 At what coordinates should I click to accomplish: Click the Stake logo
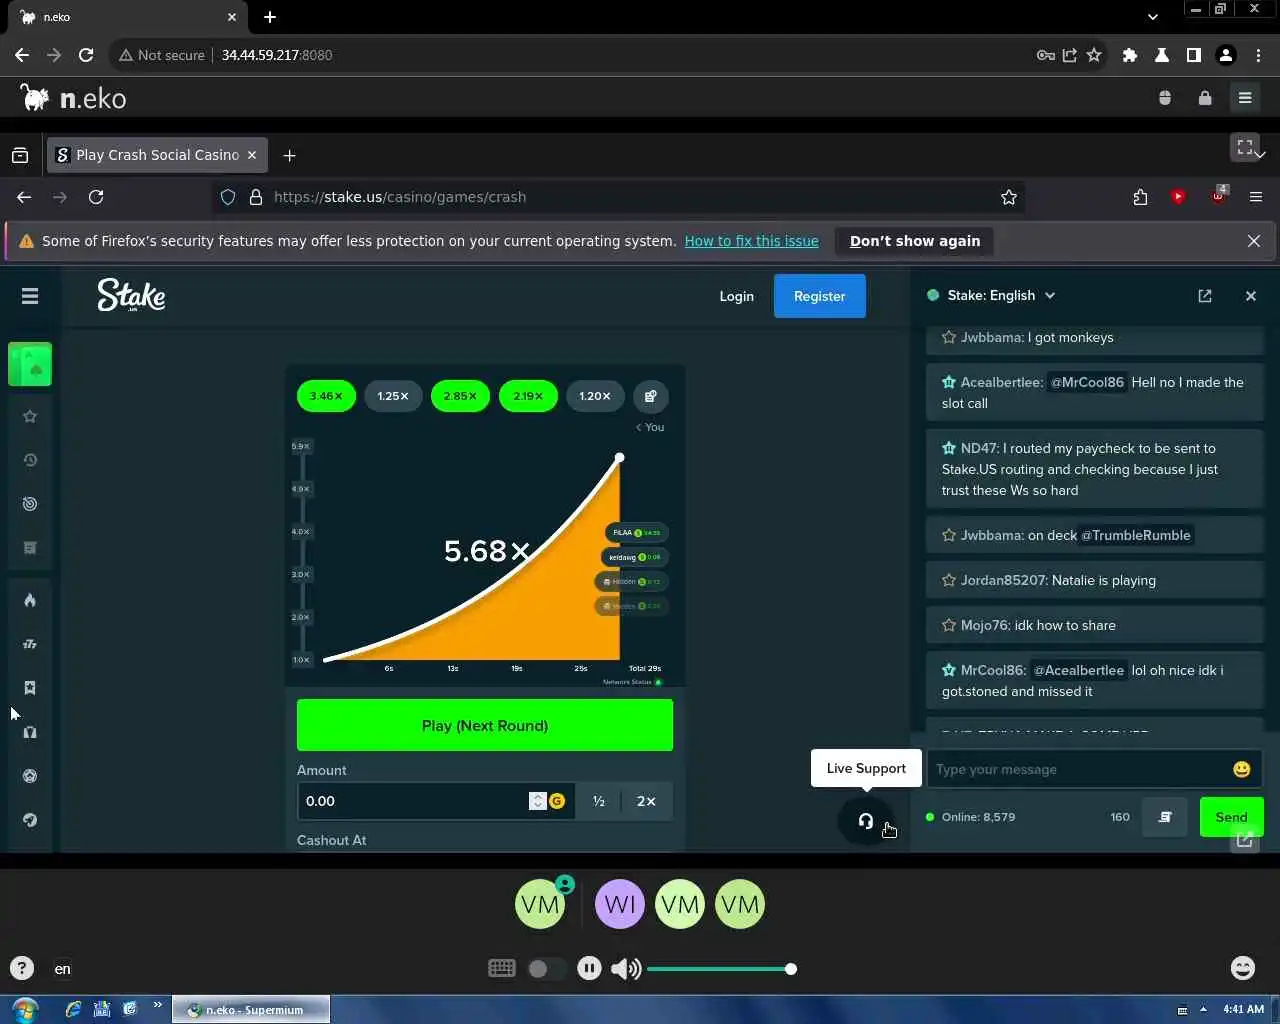(x=131, y=296)
